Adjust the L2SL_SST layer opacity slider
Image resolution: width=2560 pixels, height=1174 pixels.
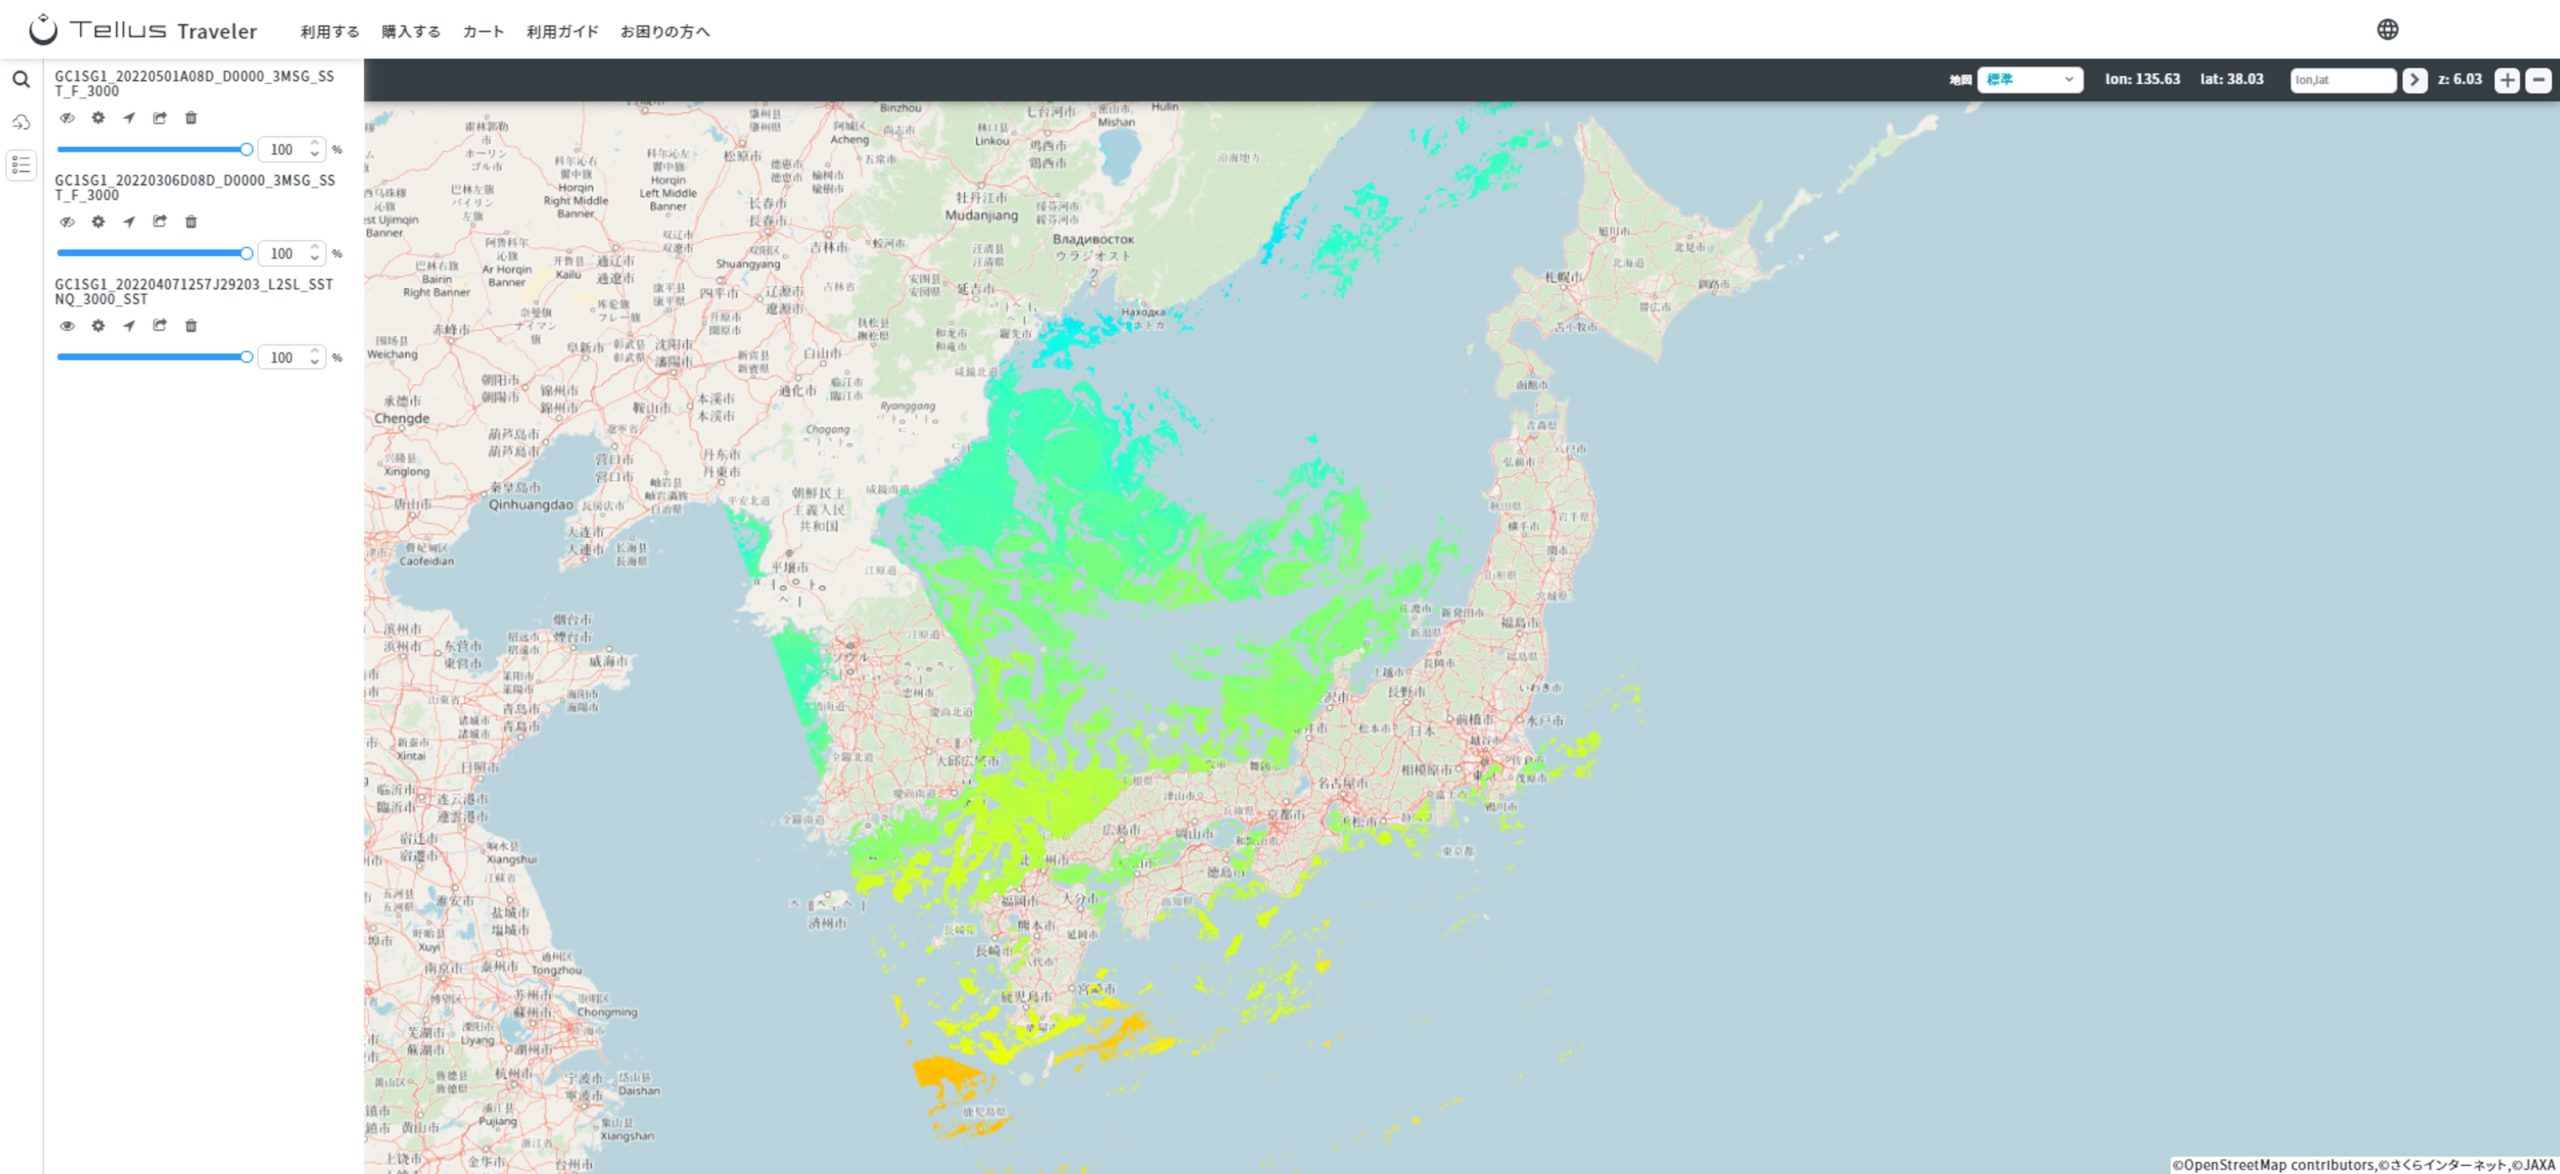click(154, 357)
